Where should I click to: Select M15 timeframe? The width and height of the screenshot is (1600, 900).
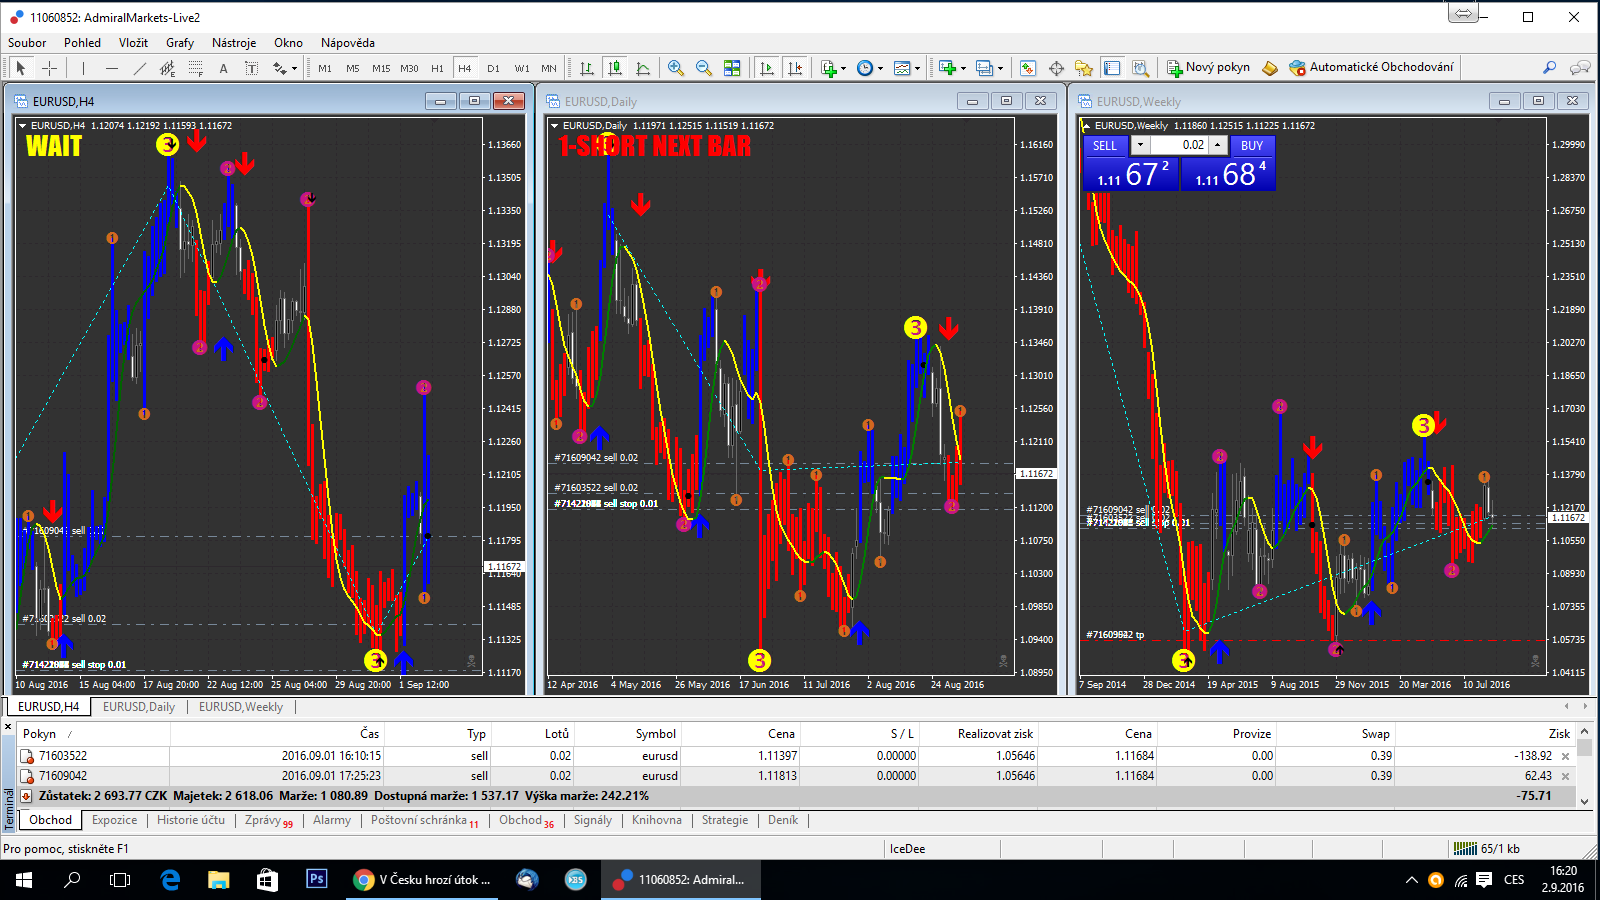pos(381,68)
